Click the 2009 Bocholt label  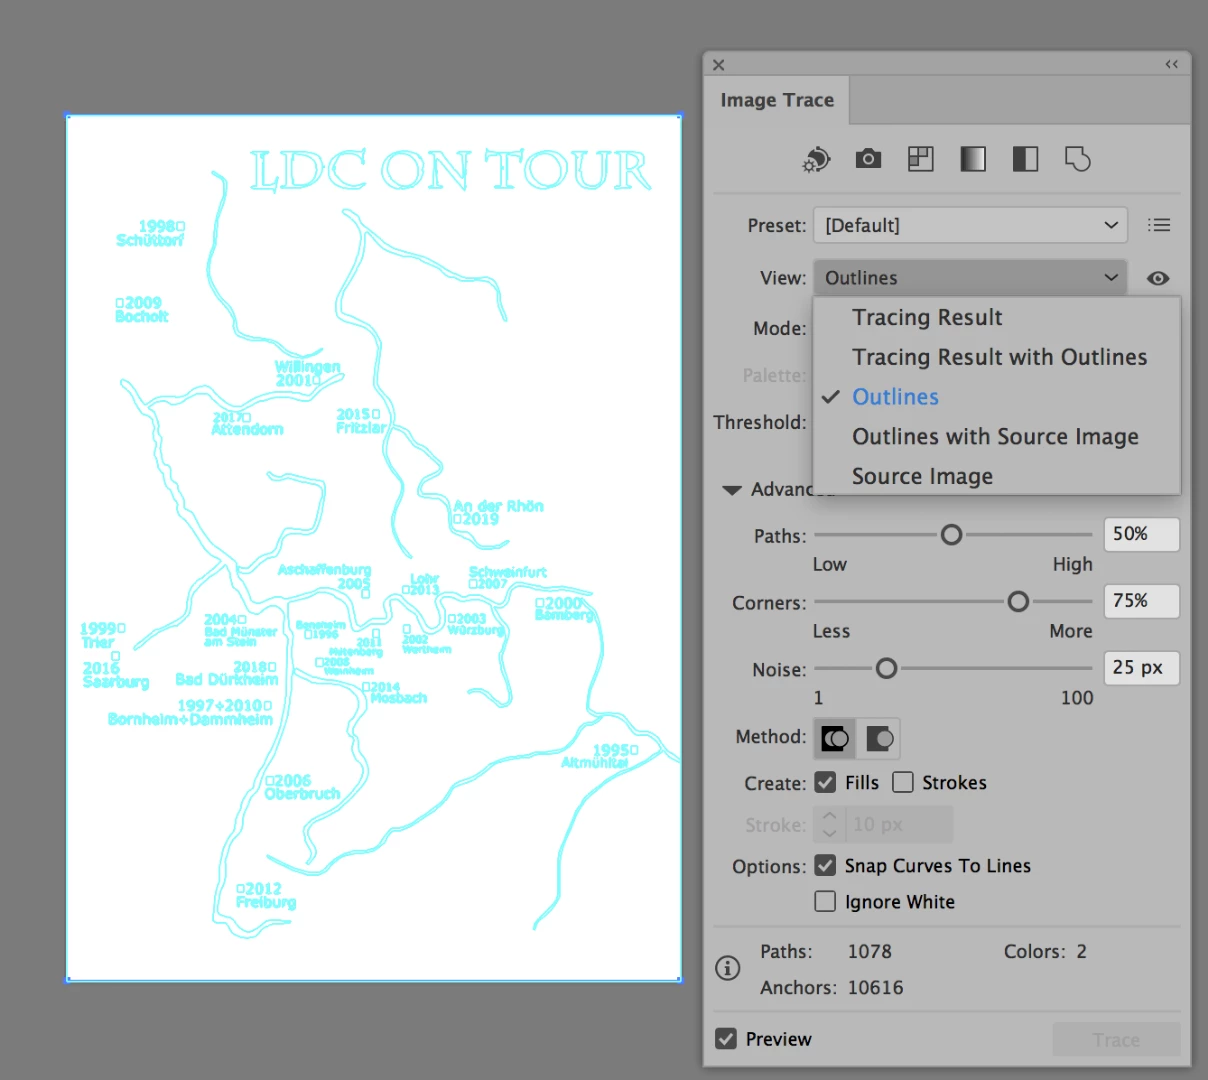click(142, 309)
